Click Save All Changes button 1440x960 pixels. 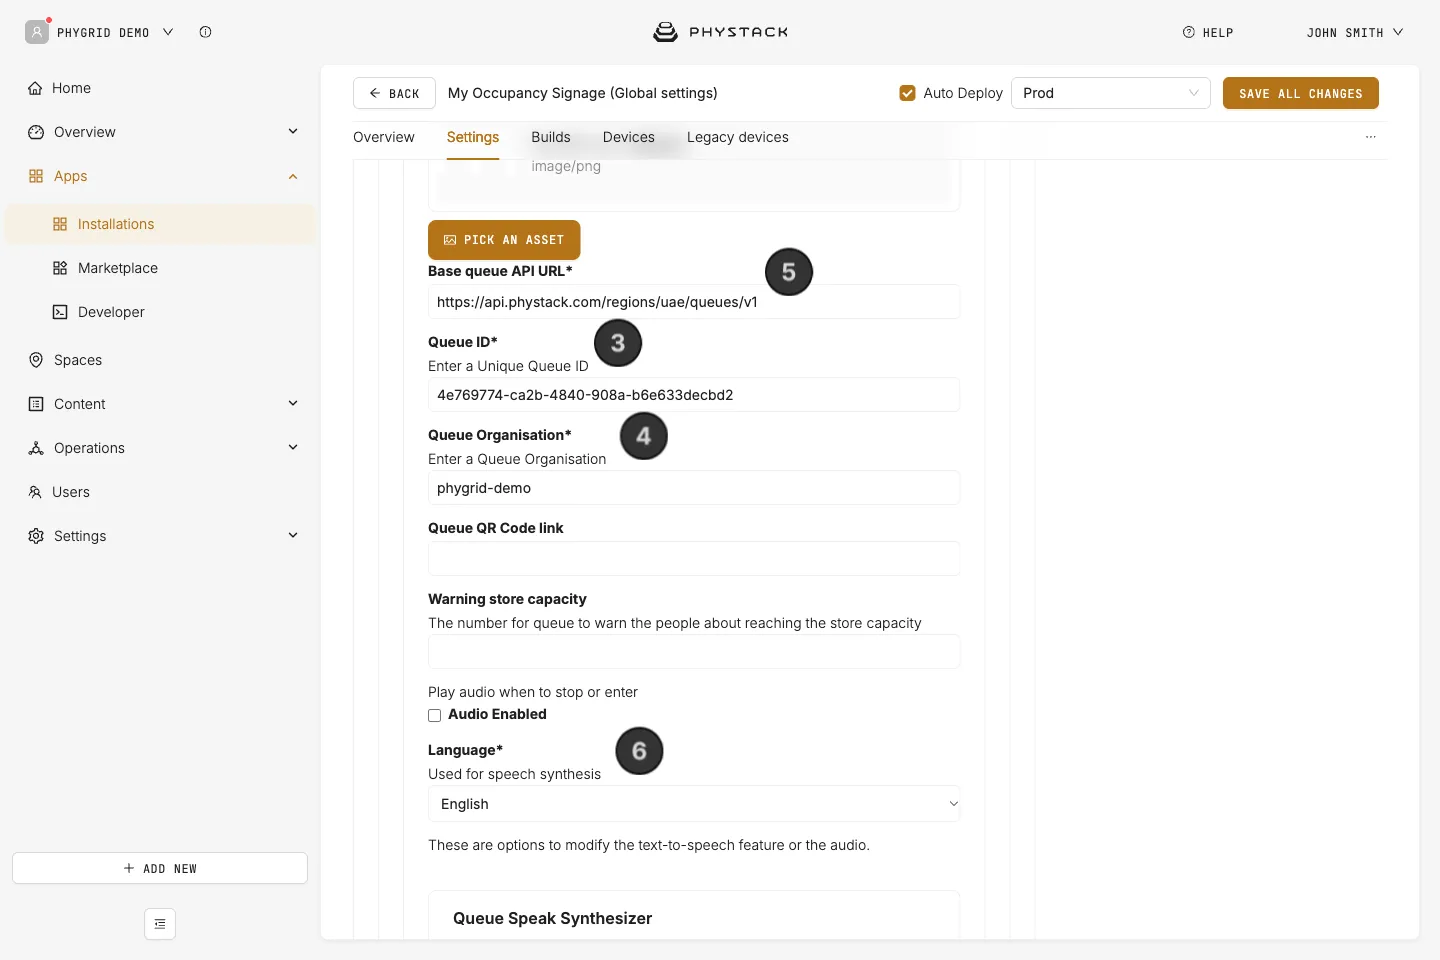click(1301, 93)
